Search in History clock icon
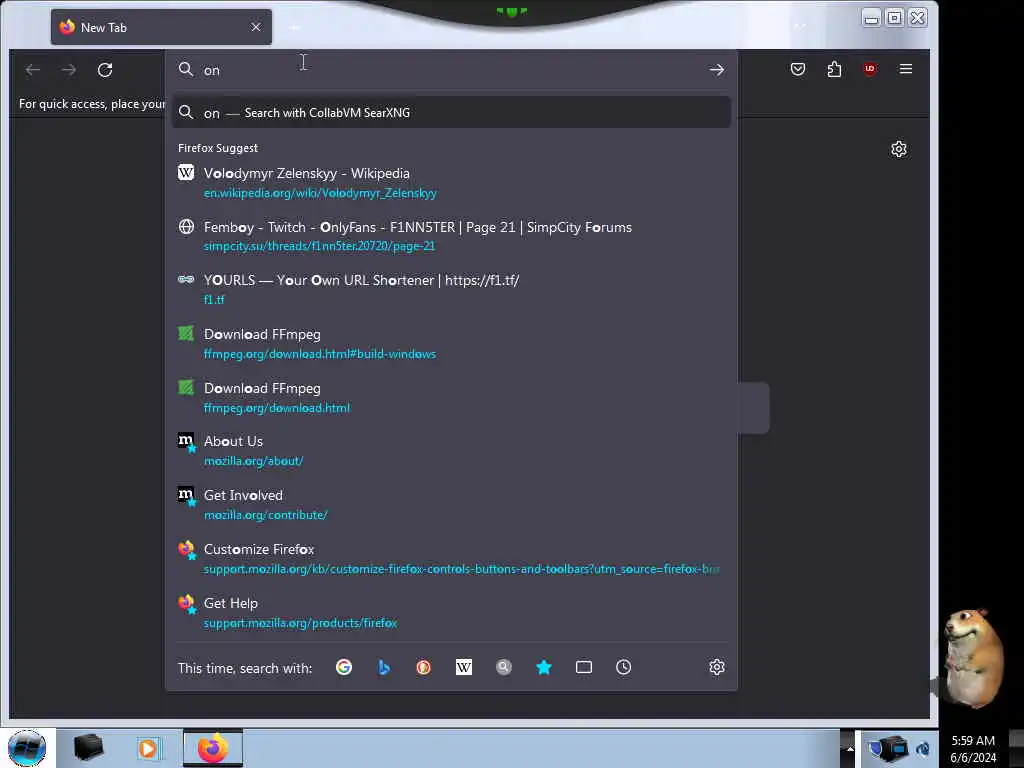Image resolution: width=1024 pixels, height=768 pixels. (624, 667)
